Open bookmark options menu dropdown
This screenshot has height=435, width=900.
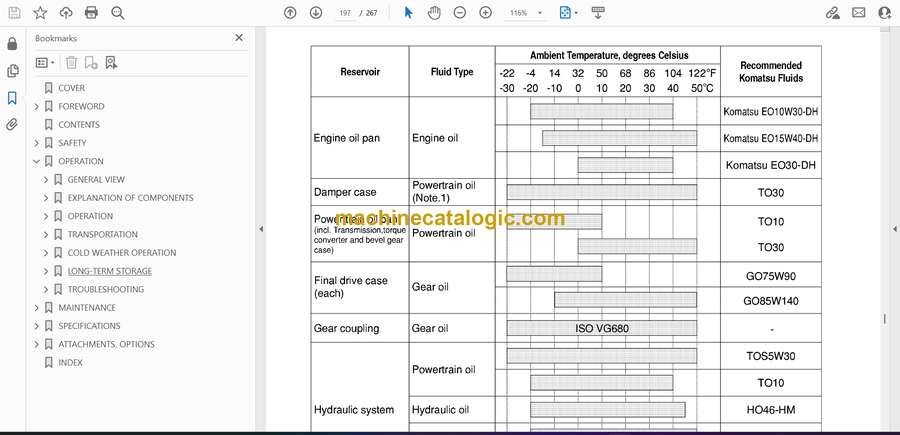point(45,63)
